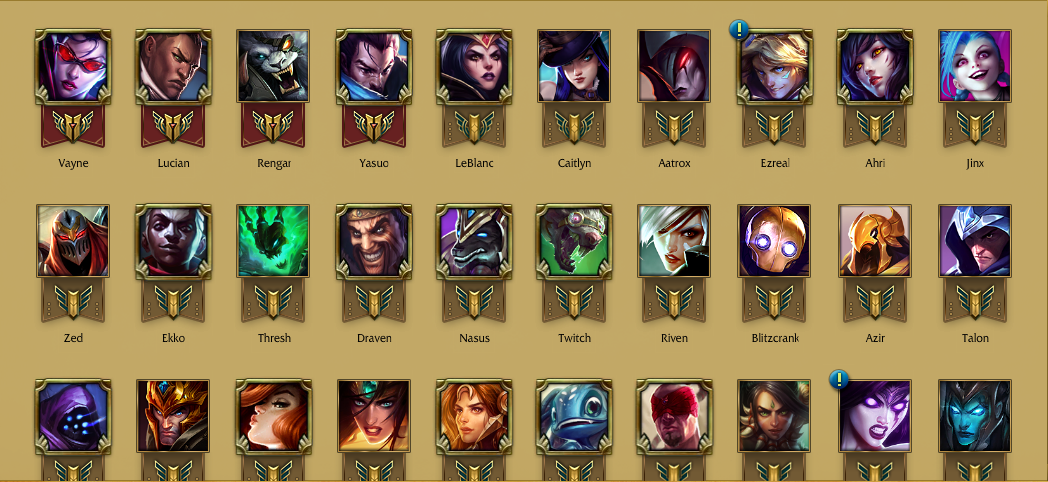Click the Aatrox name label
1048x482 pixels.
[674, 163]
